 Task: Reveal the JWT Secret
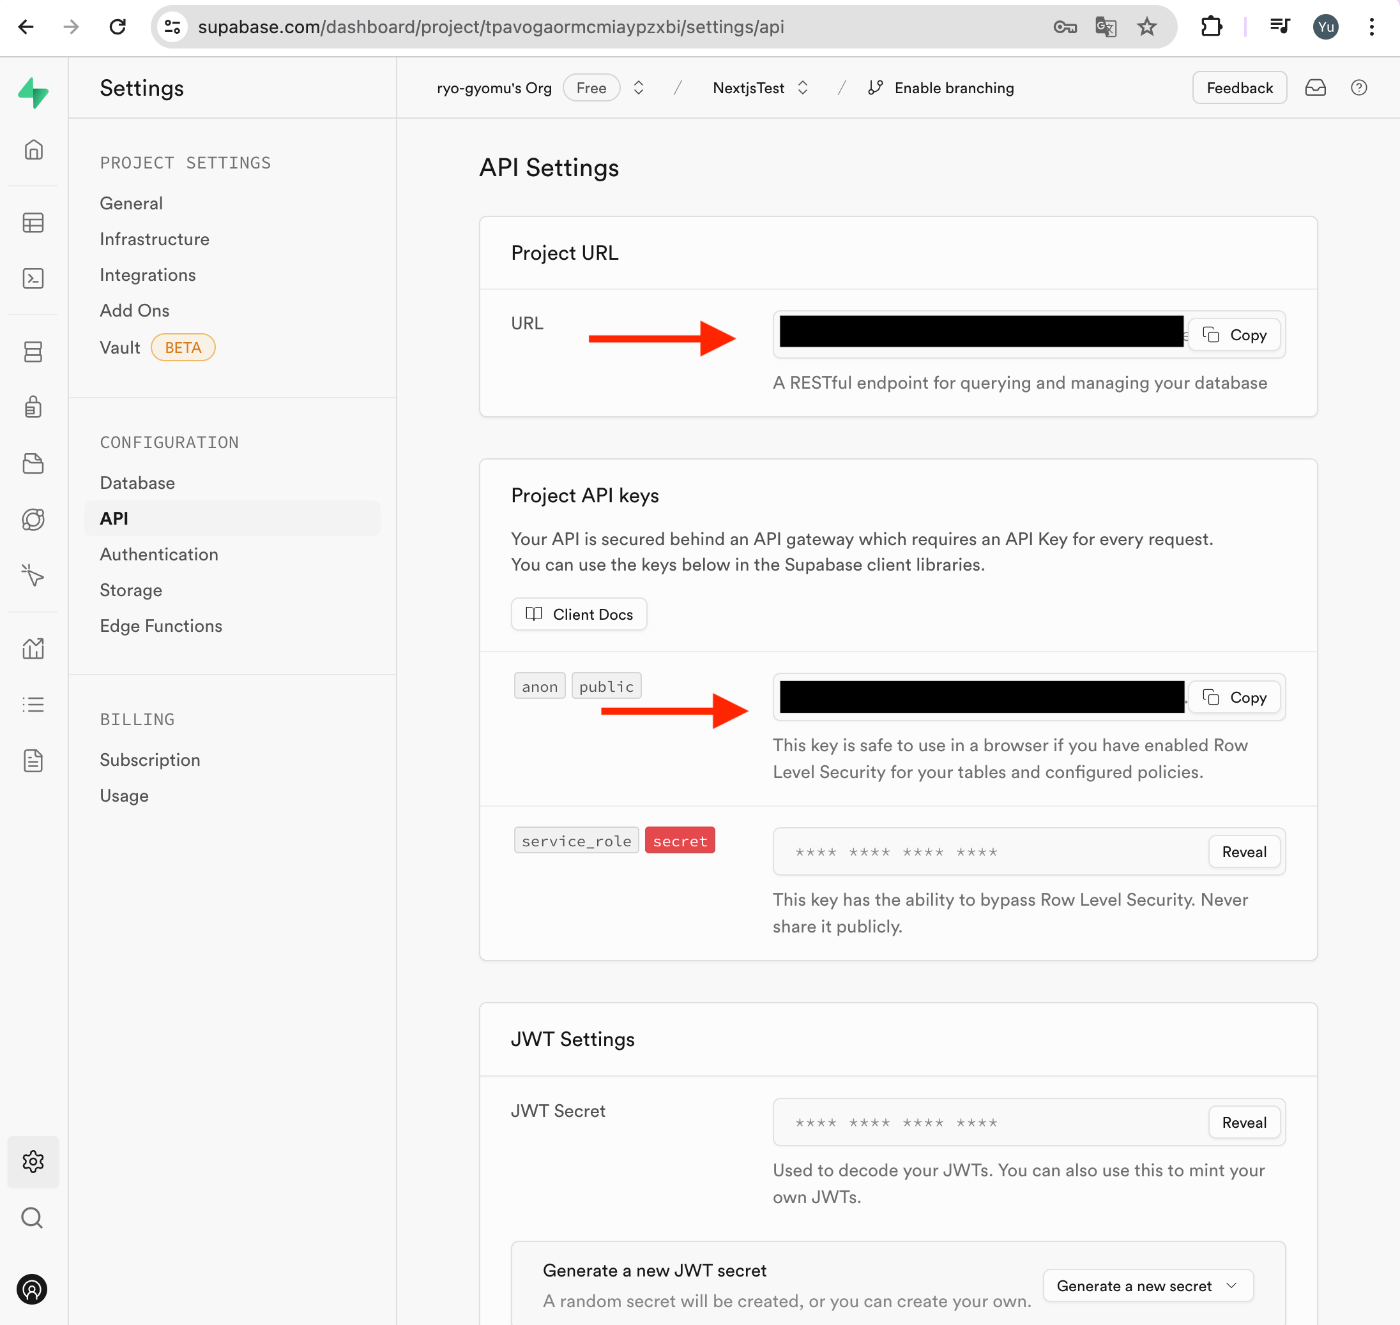point(1244,1123)
